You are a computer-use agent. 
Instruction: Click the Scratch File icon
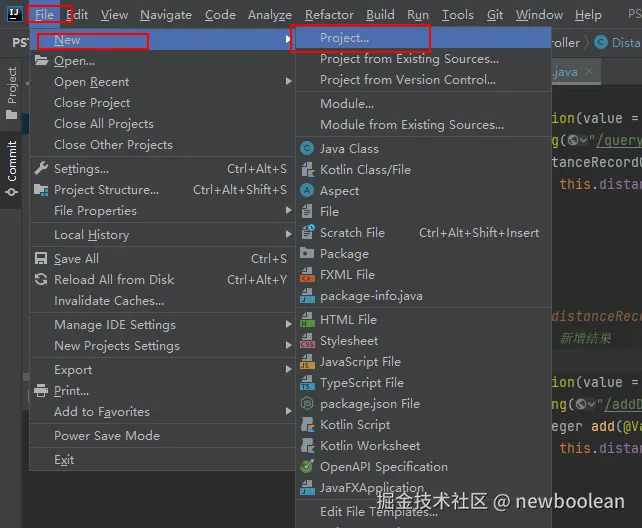(x=308, y=232)
